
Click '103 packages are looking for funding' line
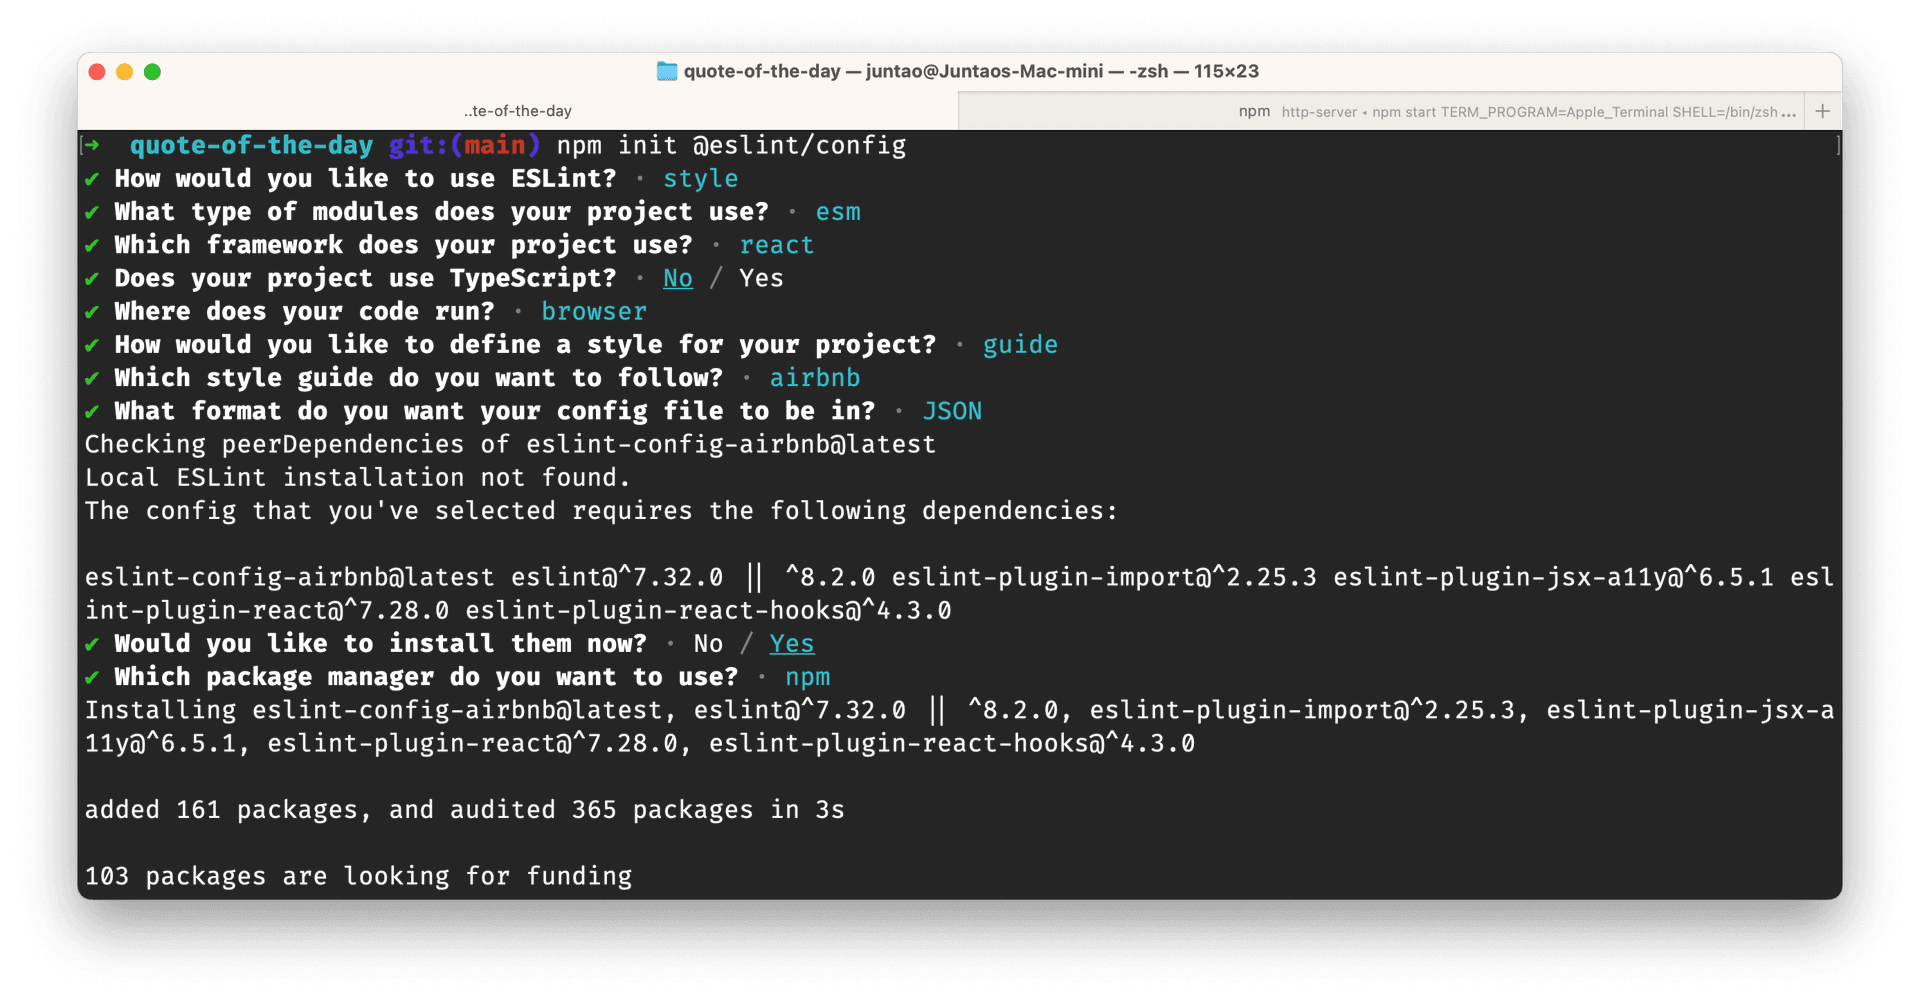point(358,876)
